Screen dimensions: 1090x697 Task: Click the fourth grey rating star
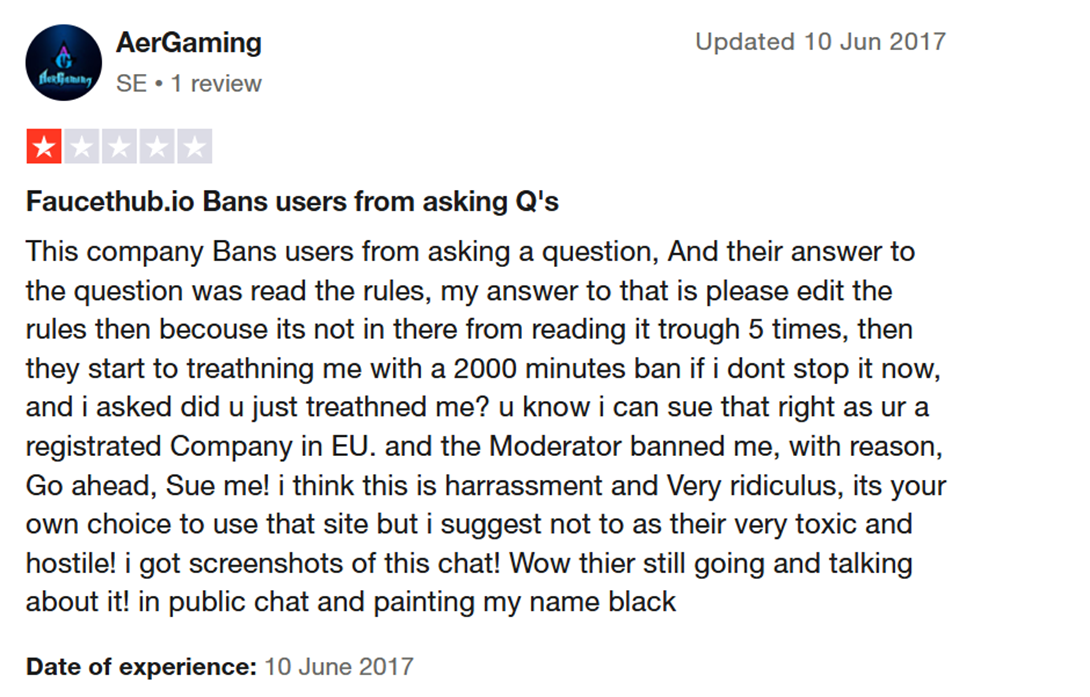156,148
